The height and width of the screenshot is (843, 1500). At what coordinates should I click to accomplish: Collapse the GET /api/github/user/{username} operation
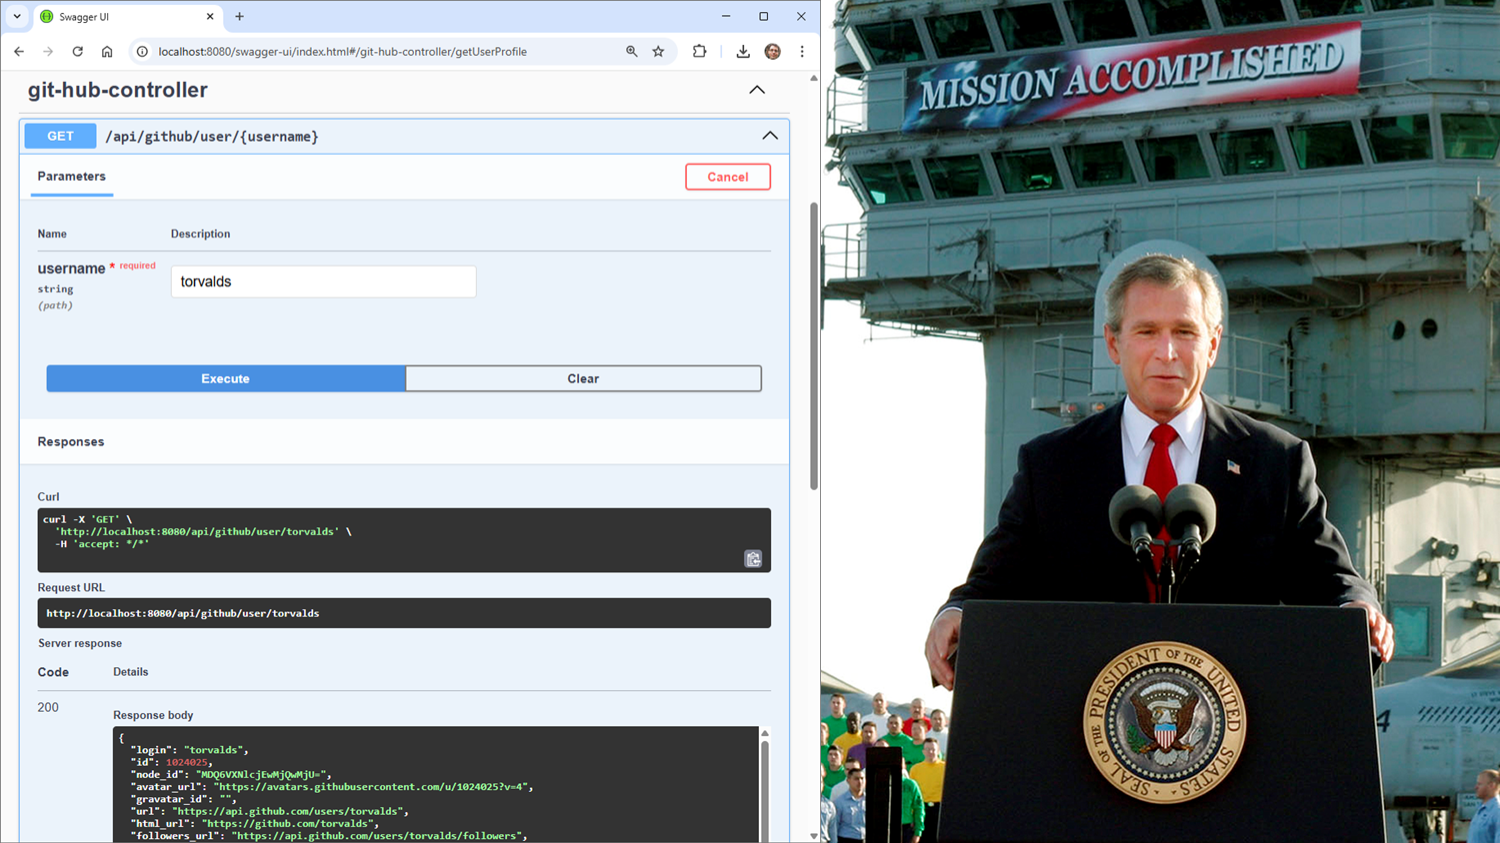coord(769,136)
